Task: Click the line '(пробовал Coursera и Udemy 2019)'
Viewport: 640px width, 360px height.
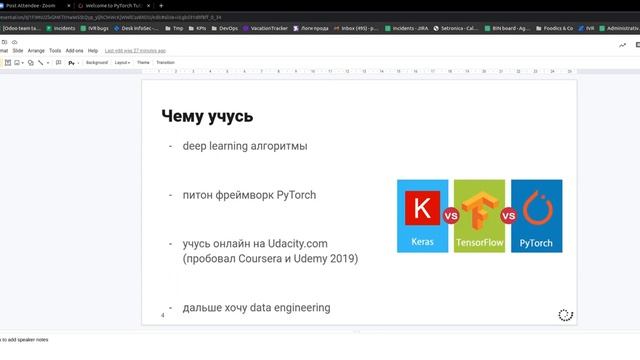Action: (270, 259)
